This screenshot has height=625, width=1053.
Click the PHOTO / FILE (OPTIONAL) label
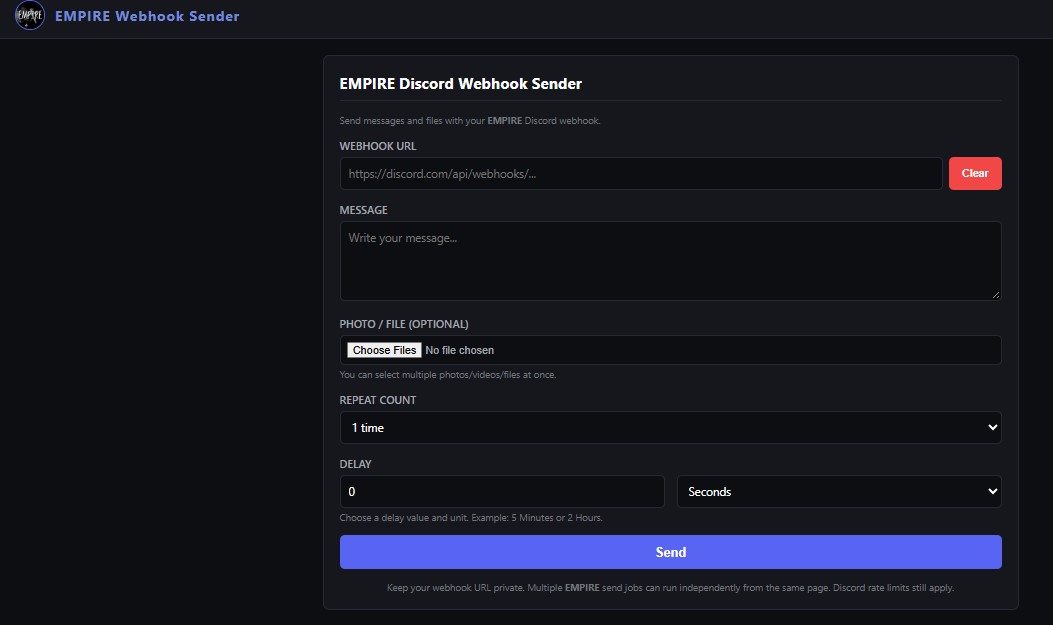404,324
